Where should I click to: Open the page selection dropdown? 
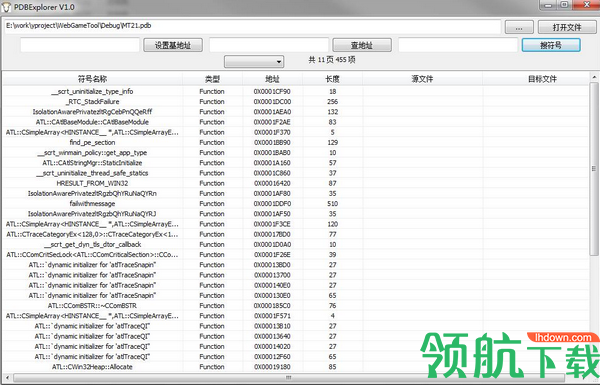click(254, 61)
